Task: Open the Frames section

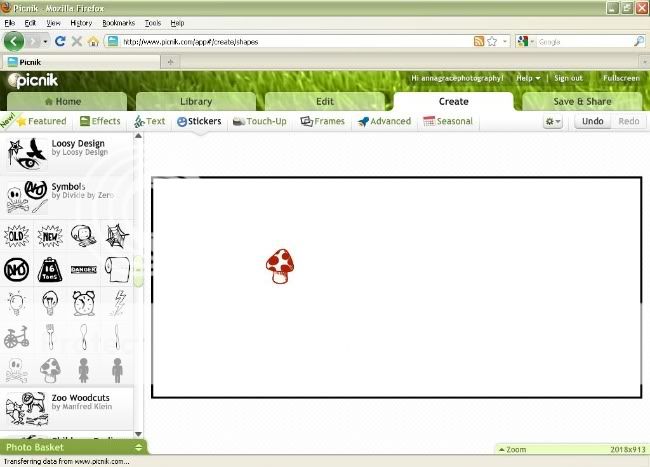Action: click(323, 121)
